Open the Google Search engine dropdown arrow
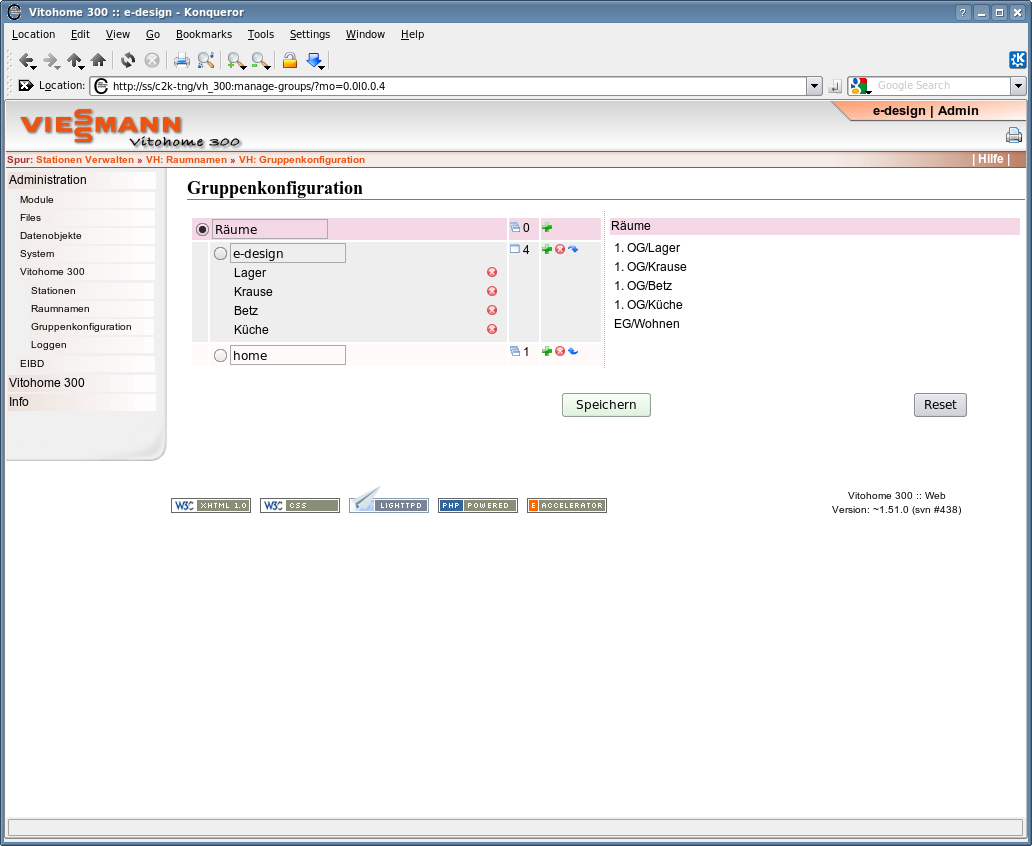Image resolution: width=1032 pixels, height=846 pixels. pos(1018,86)
